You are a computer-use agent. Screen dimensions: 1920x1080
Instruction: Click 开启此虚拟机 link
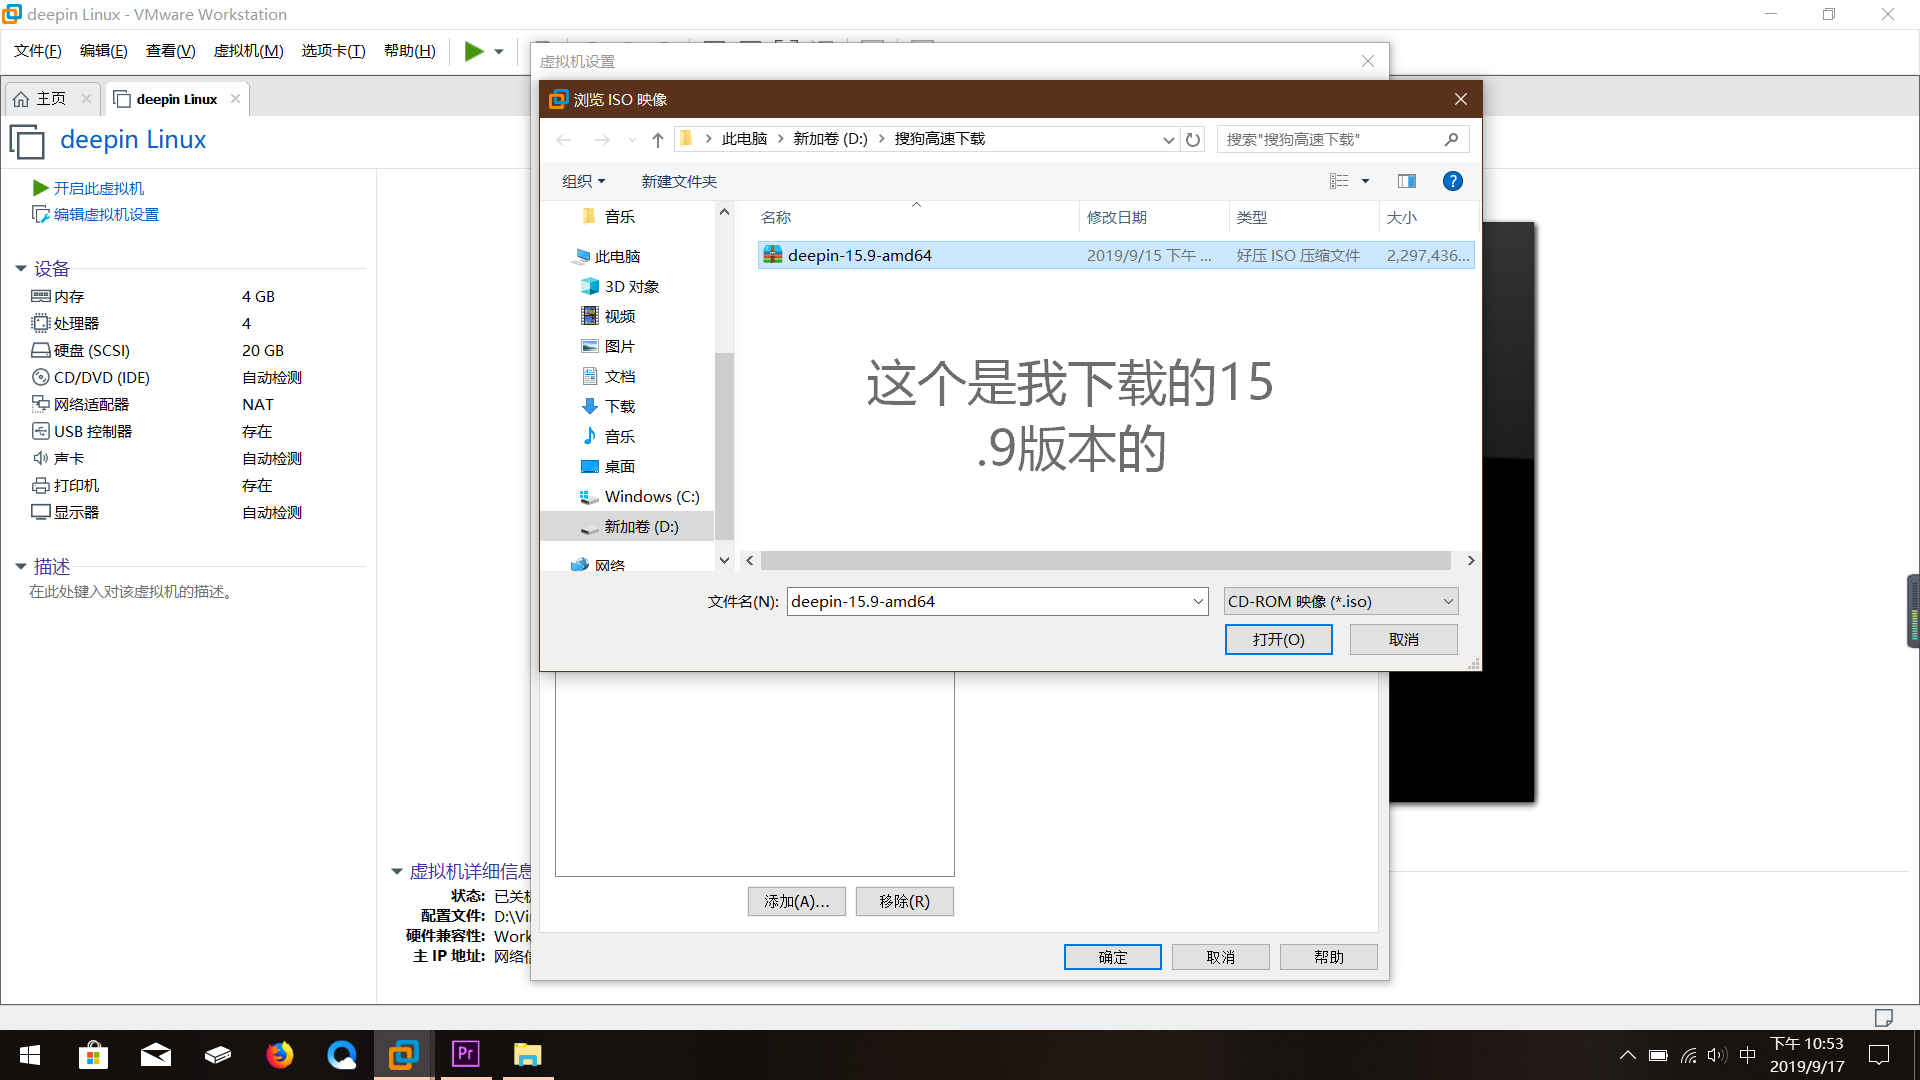pos(99,188)
